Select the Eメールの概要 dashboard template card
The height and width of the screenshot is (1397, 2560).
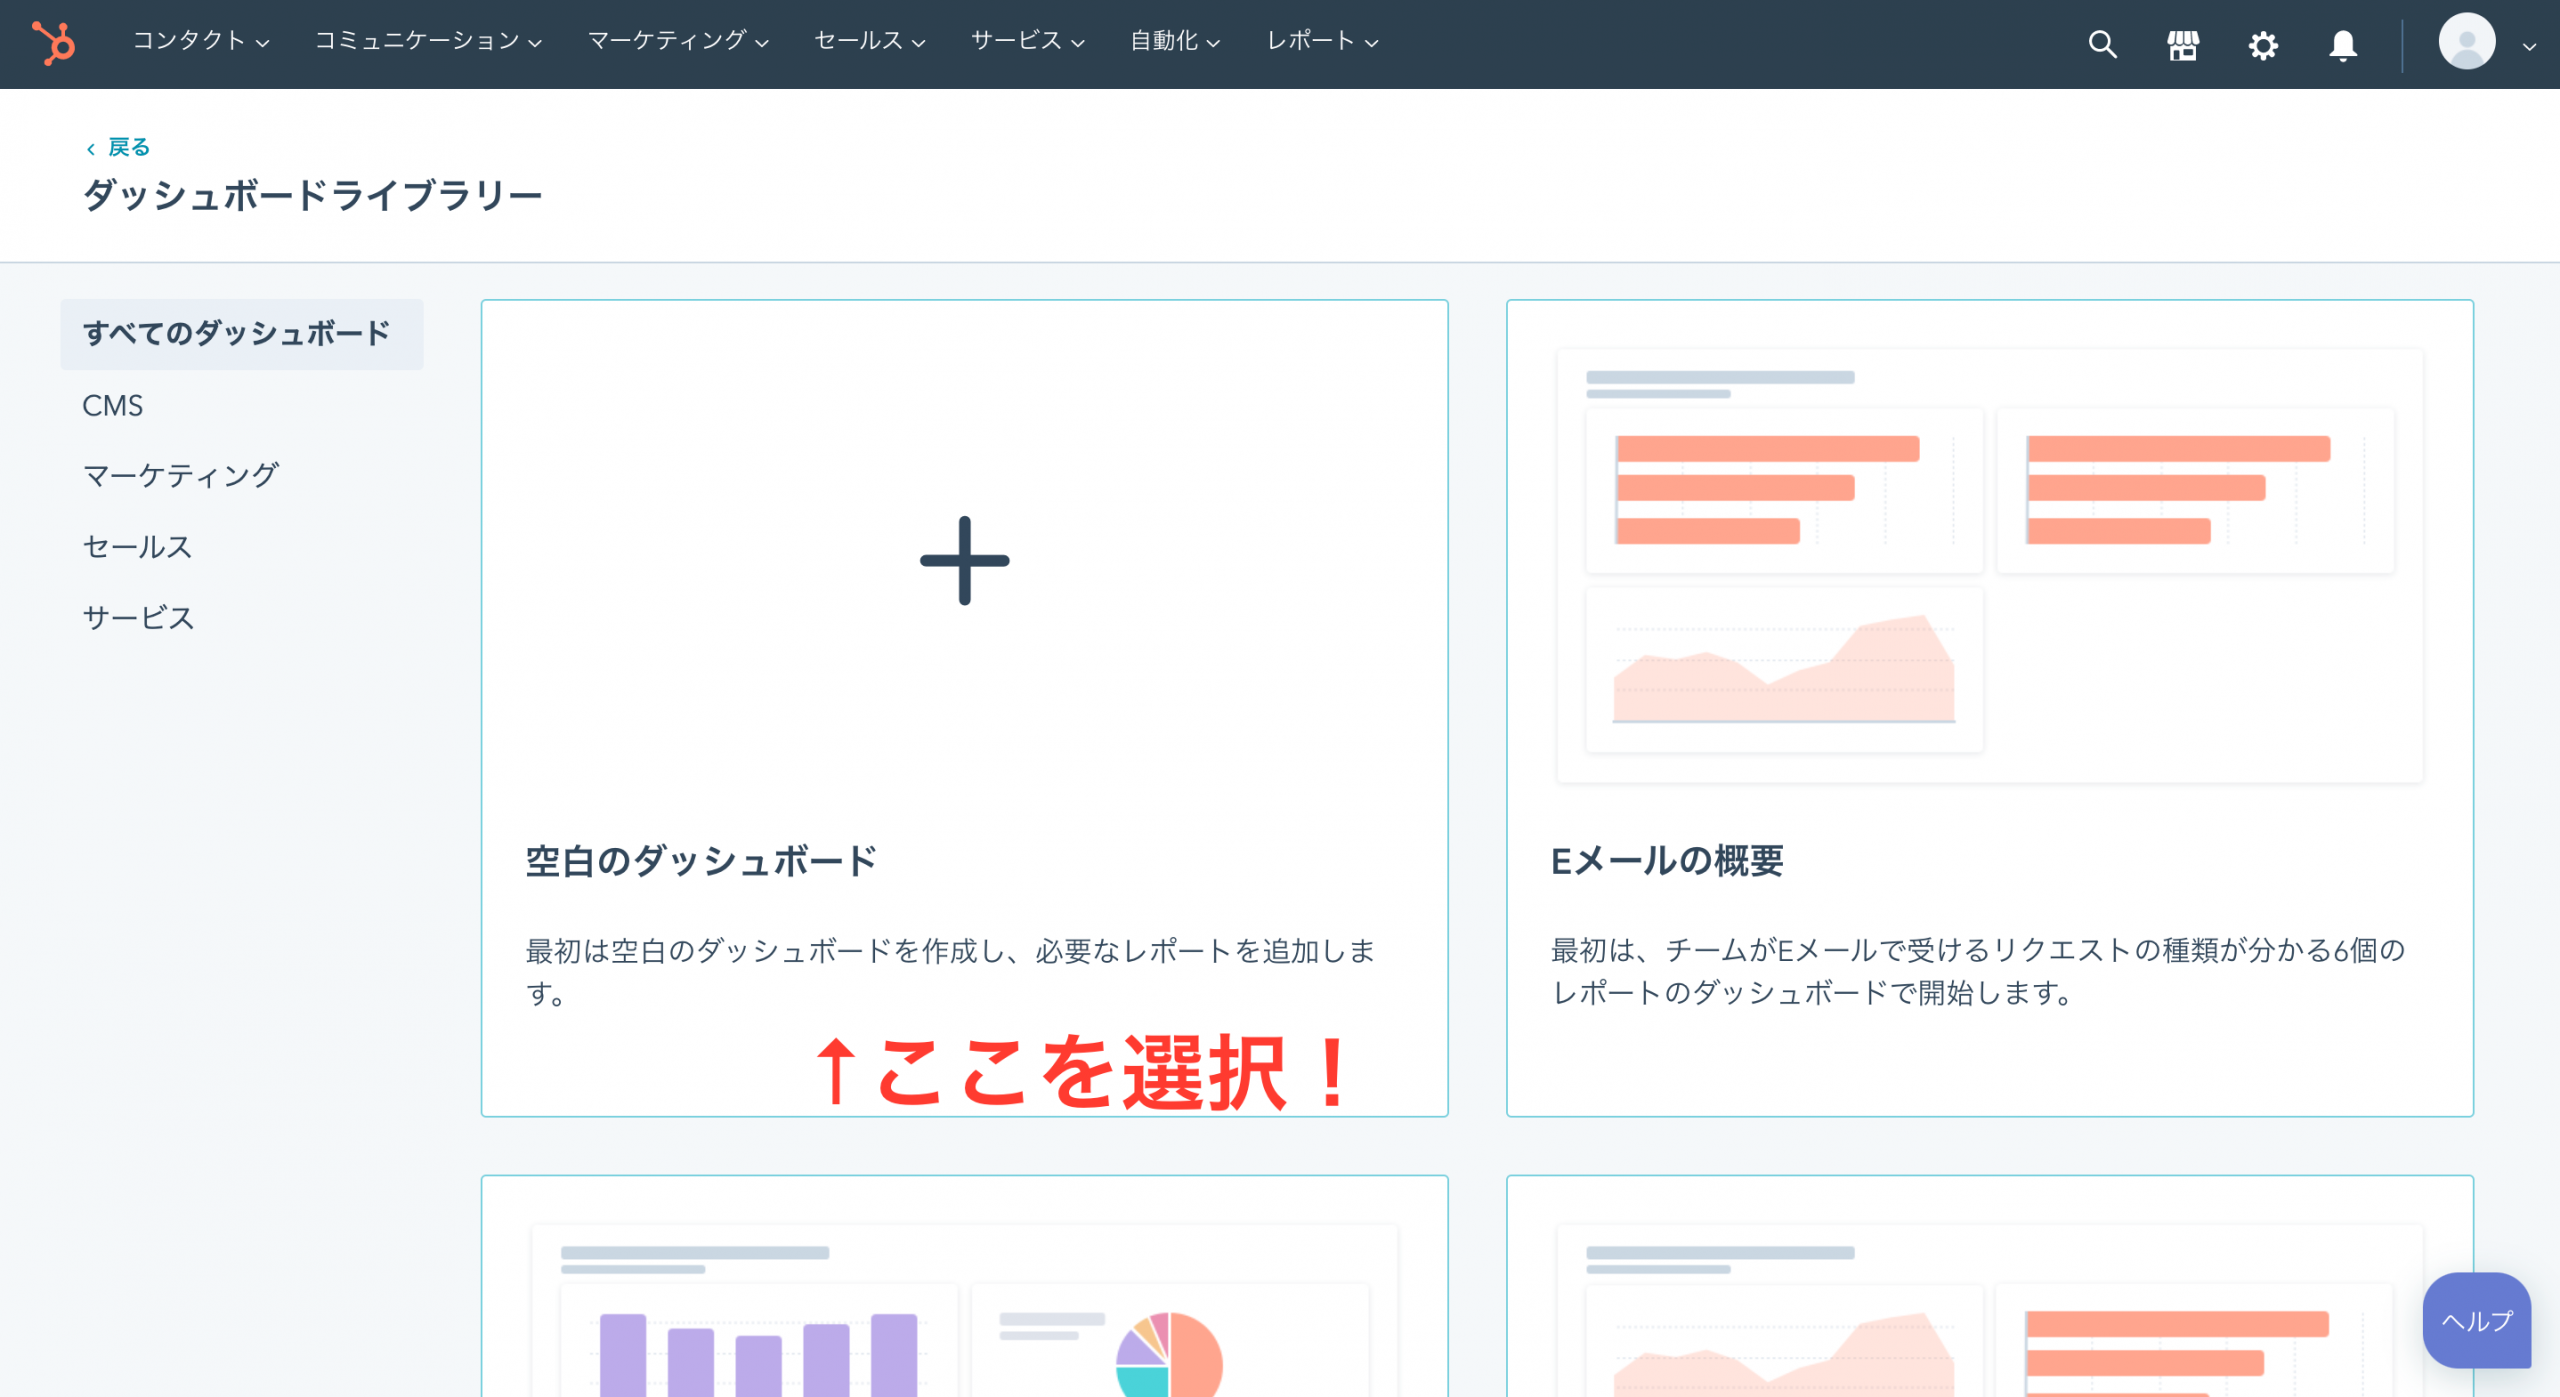[x=1989, y=707]
